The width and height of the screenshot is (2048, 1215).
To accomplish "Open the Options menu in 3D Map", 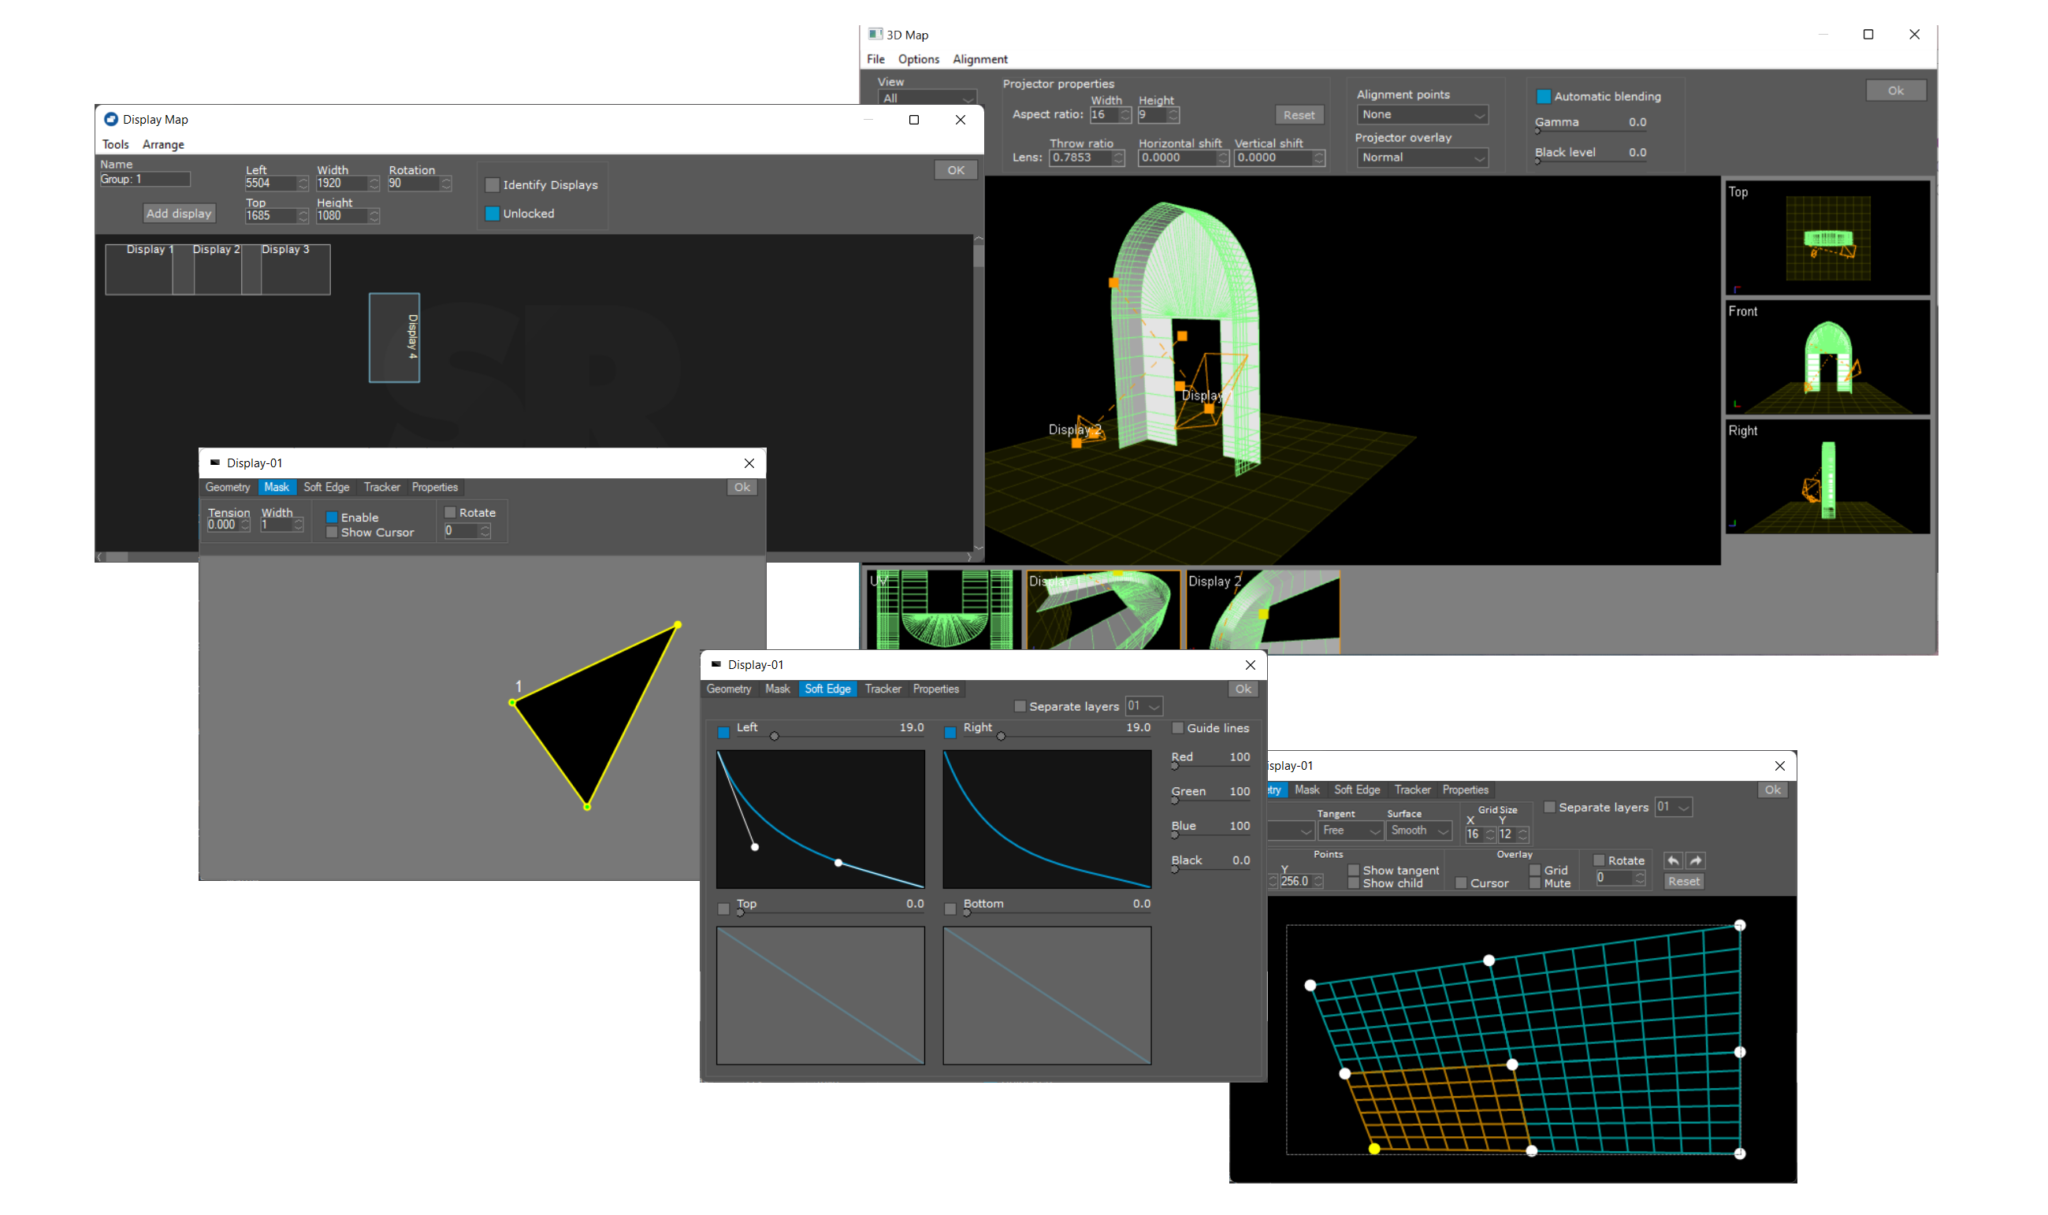I will [x=918, y=58].
